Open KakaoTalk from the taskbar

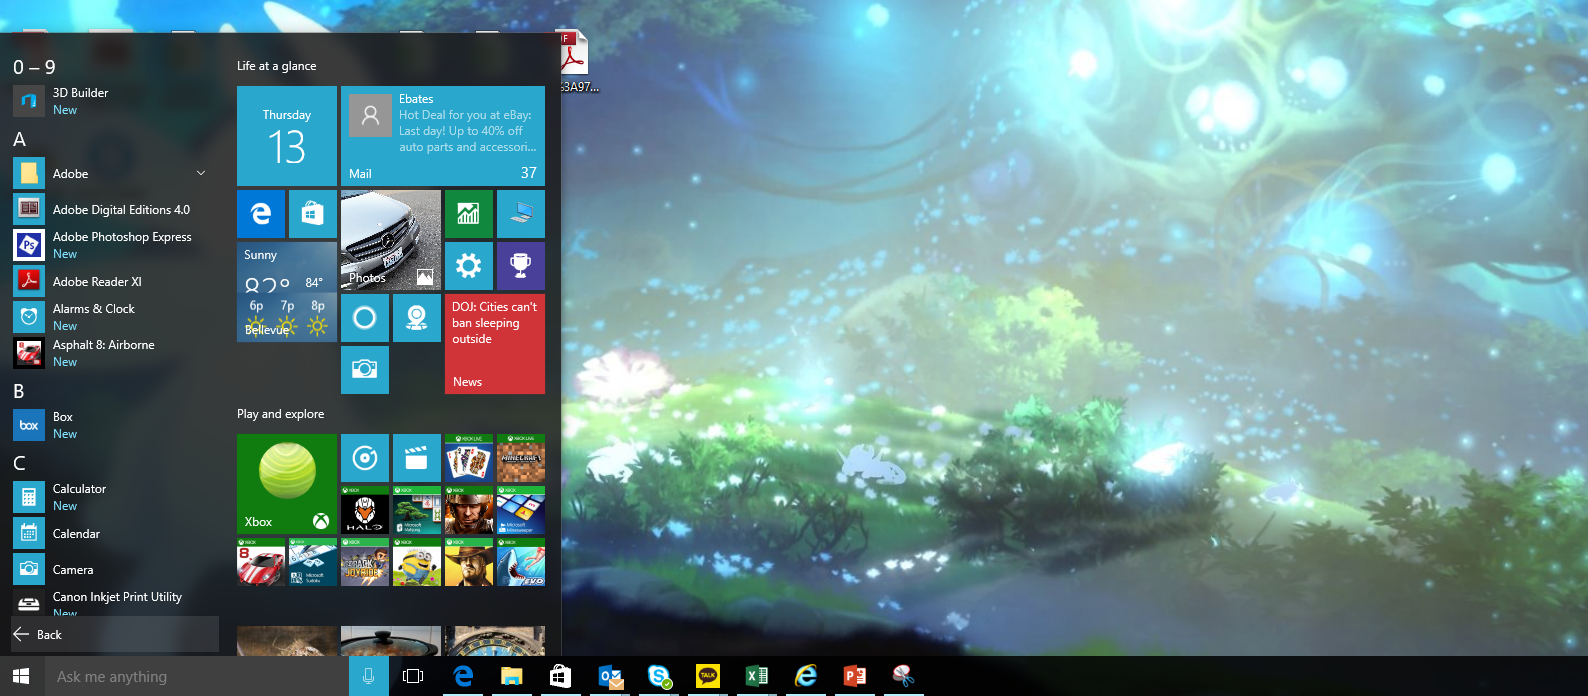pyautogui.click(x=708, y=677)
